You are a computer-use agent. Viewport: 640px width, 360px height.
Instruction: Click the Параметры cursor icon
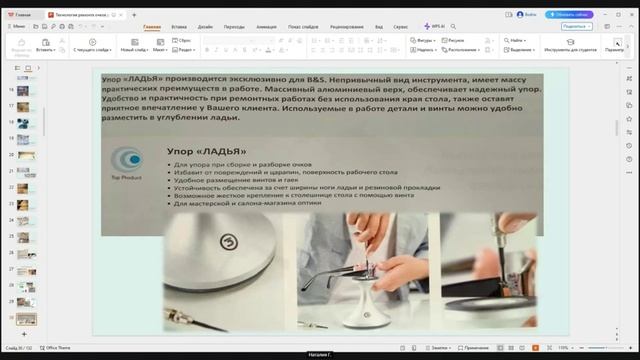coord(617,42)
